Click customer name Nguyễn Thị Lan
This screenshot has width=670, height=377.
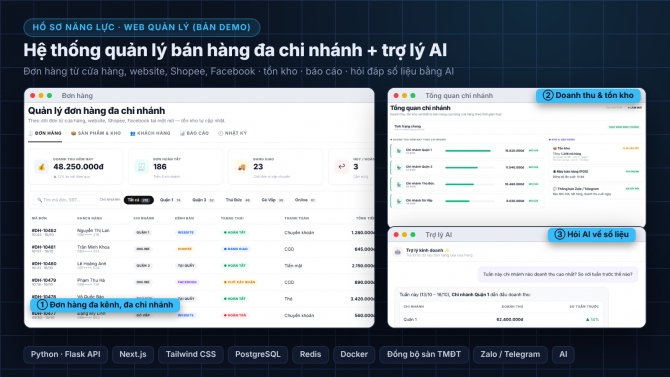(x=93, y=230)
